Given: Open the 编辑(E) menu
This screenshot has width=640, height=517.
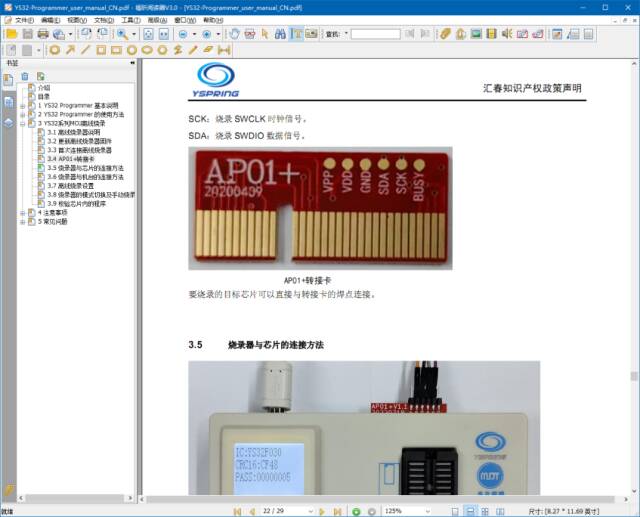Looking at the screenshot, I should click(x=50, y=20).
